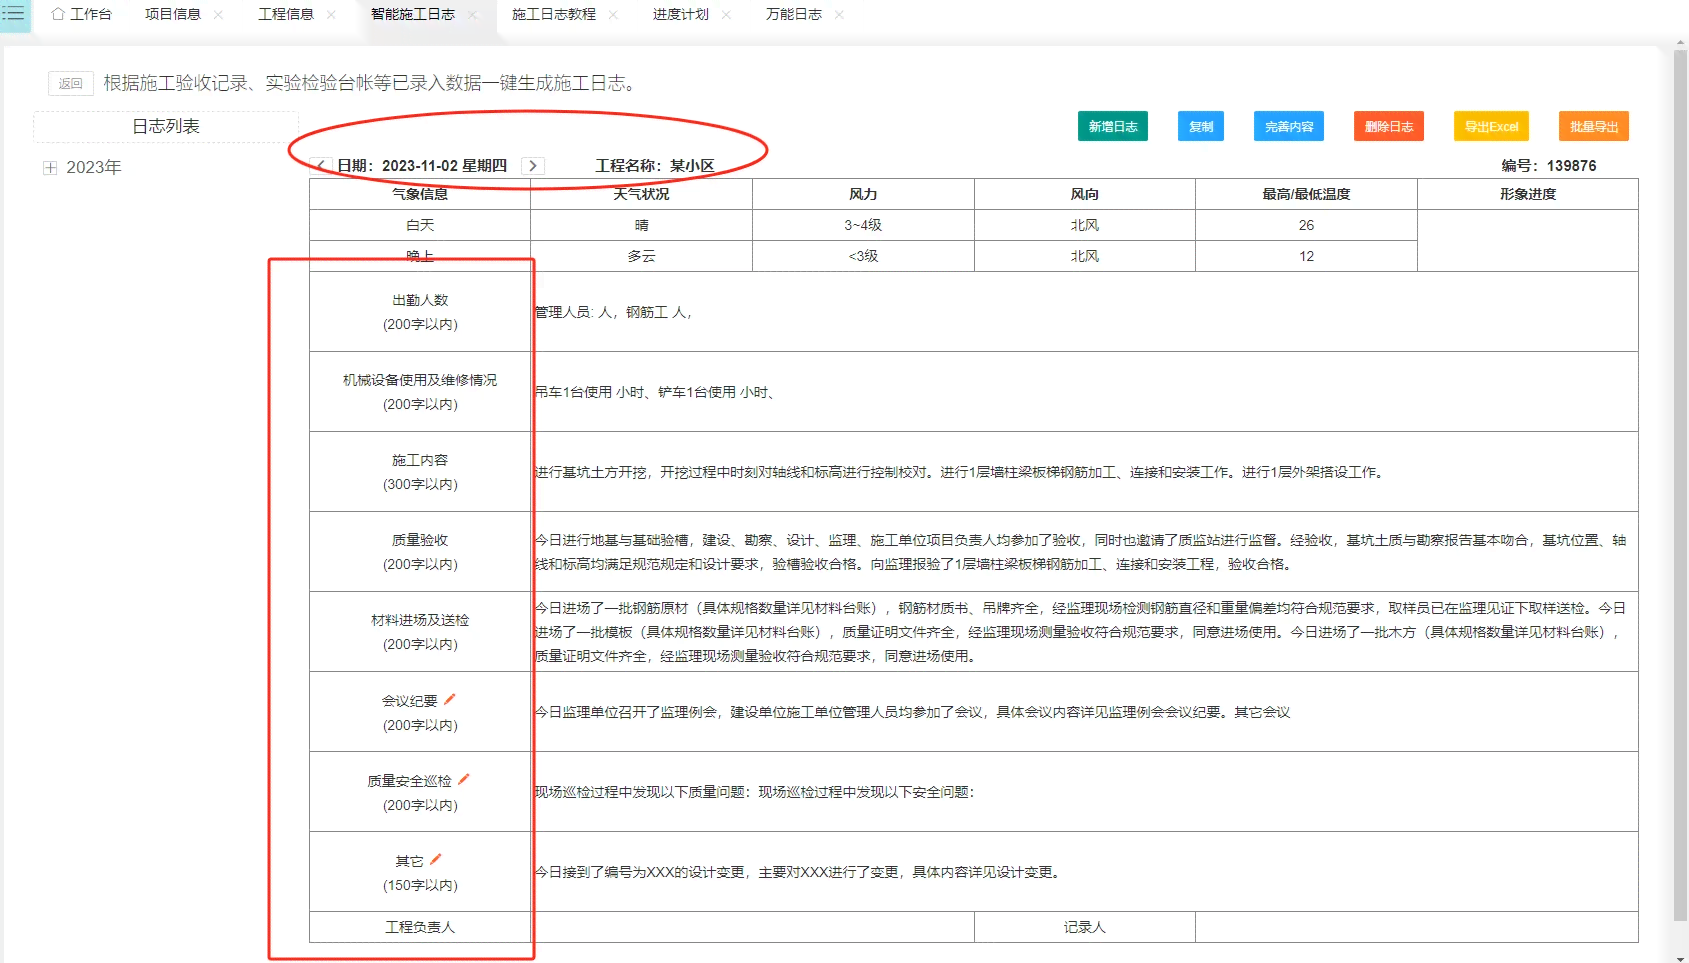Click the 记录人 label cell

pyautogui.click(x=1085, y=927)
